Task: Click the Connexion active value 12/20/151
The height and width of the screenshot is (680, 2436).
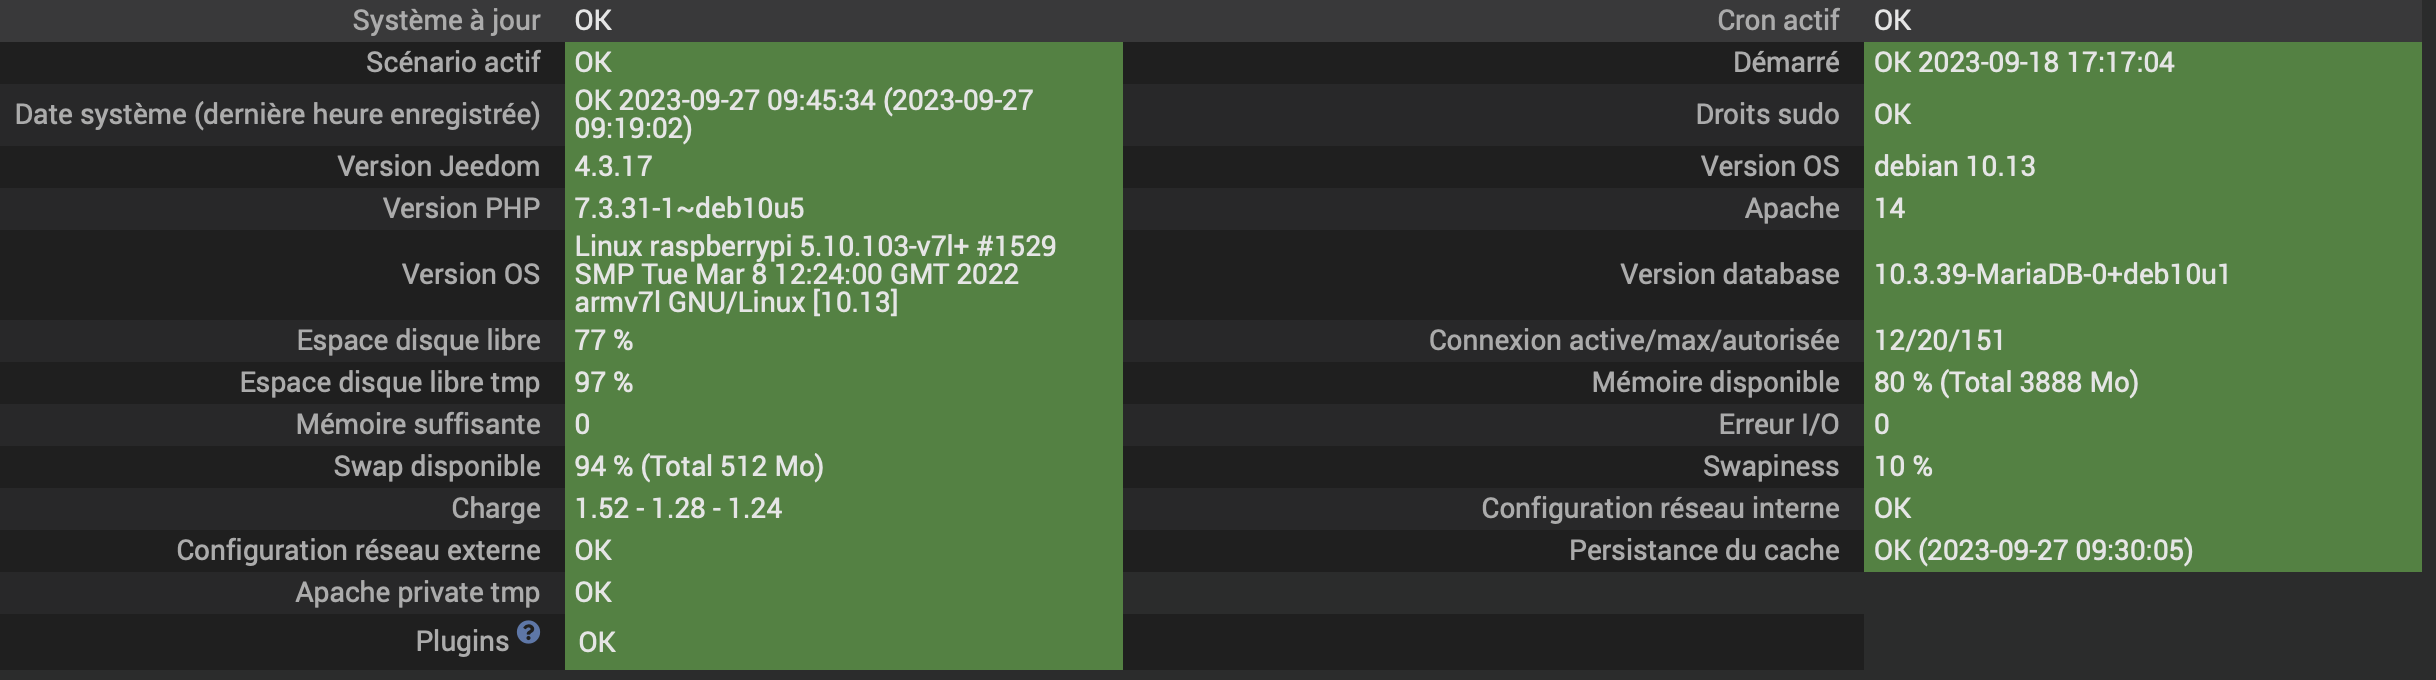Action: click(1939, 340)
